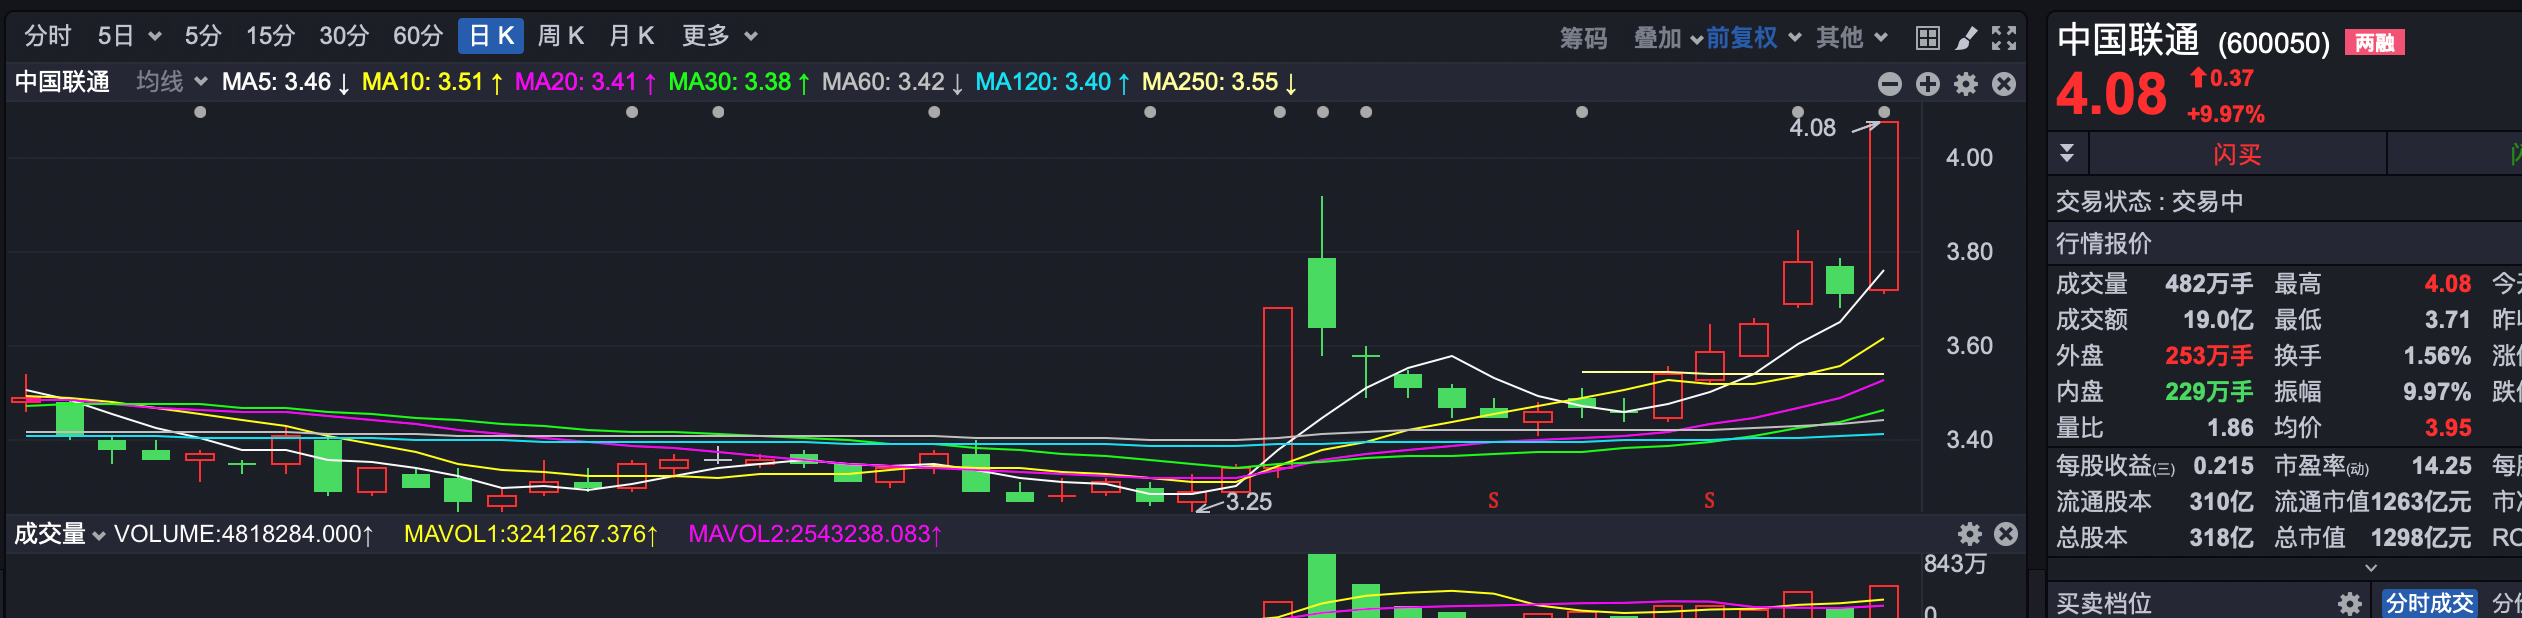This screenshot has width=2522, height=618.
Task: Select the drawing brush tool
Action: (x=1966, y=38)
